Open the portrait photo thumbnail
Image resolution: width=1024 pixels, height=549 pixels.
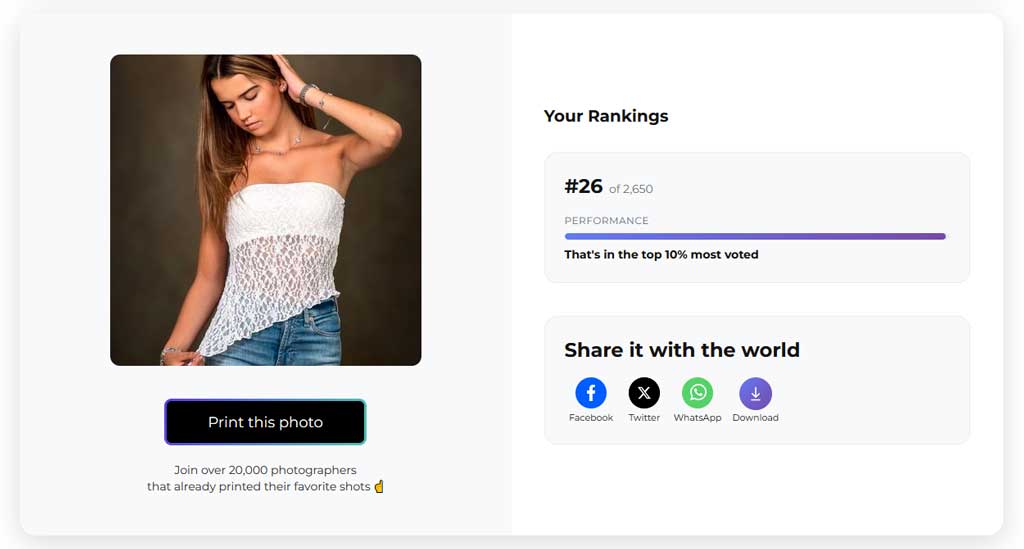coord(265,210)
